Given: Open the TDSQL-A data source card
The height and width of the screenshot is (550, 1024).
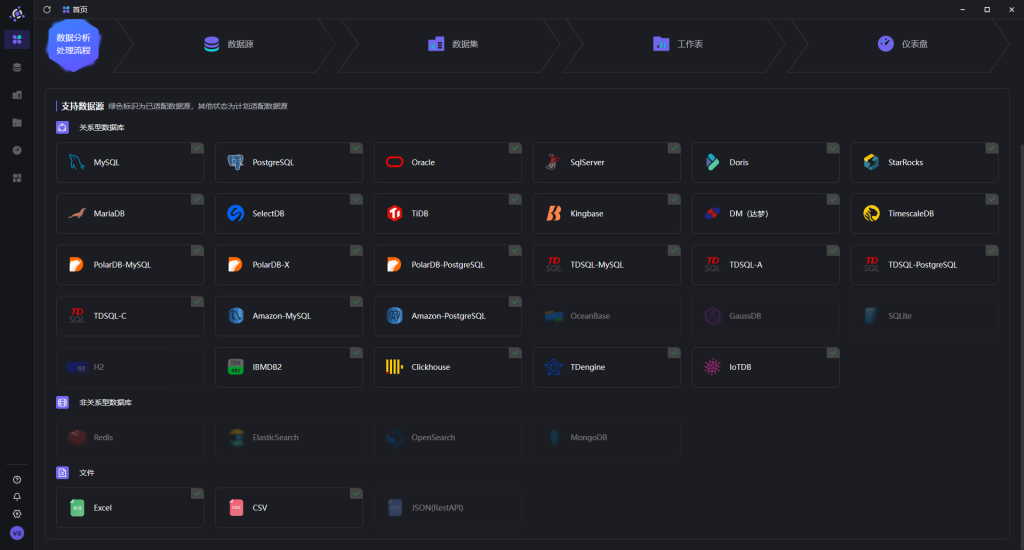Looking at the screenshot, I should point(765,265).
